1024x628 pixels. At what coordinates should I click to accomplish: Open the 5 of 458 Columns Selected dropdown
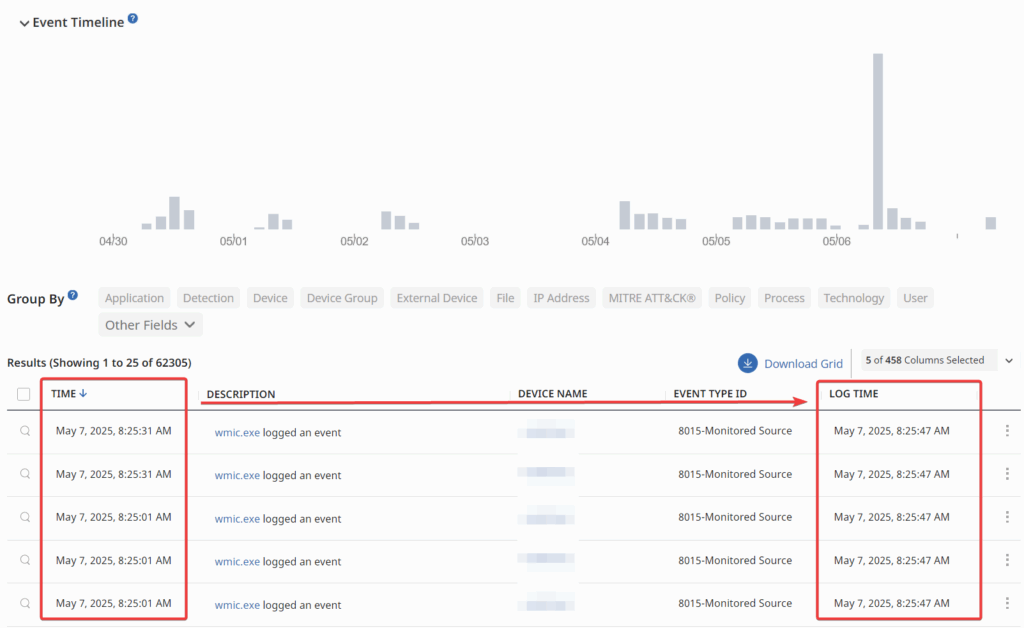click(x=938, y=360)
